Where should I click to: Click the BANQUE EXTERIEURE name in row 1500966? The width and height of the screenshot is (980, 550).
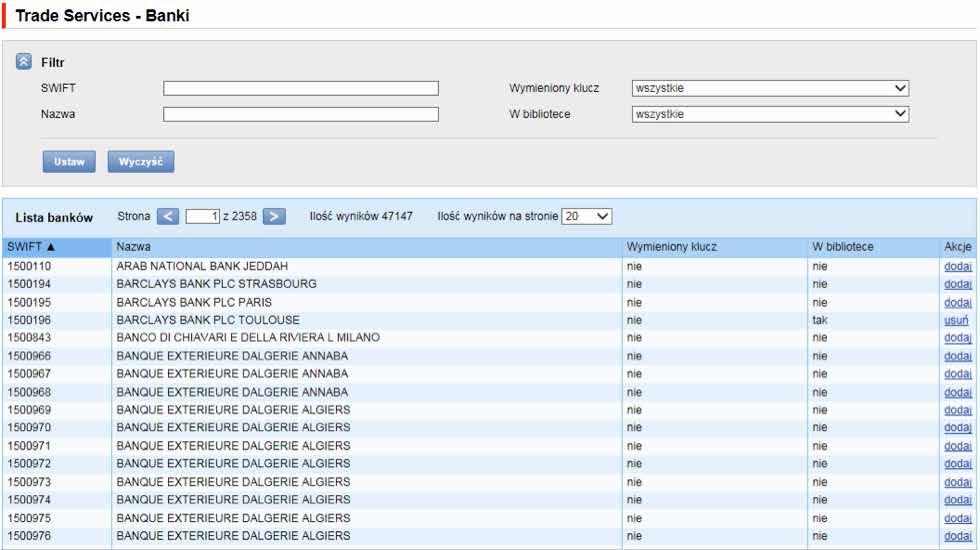click(232, 356)
